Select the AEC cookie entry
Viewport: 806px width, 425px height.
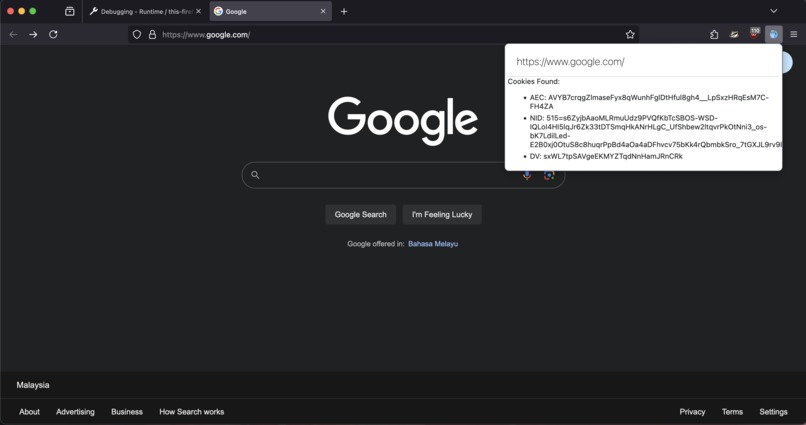click(649, 102)
